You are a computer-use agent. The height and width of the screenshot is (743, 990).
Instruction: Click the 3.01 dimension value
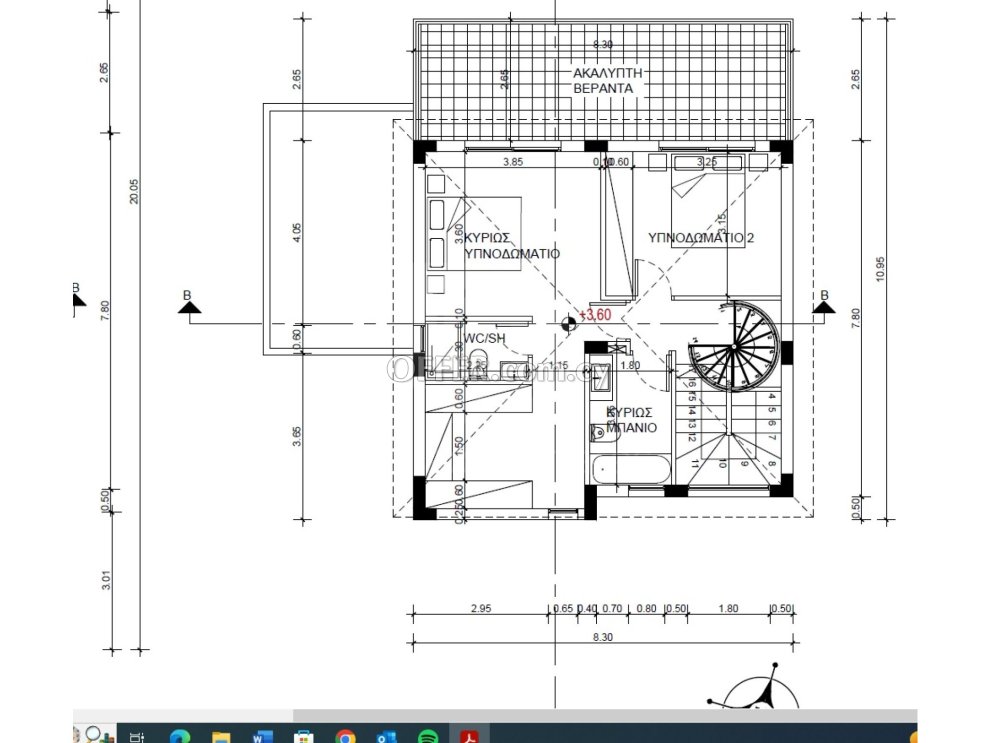[106, 581]
